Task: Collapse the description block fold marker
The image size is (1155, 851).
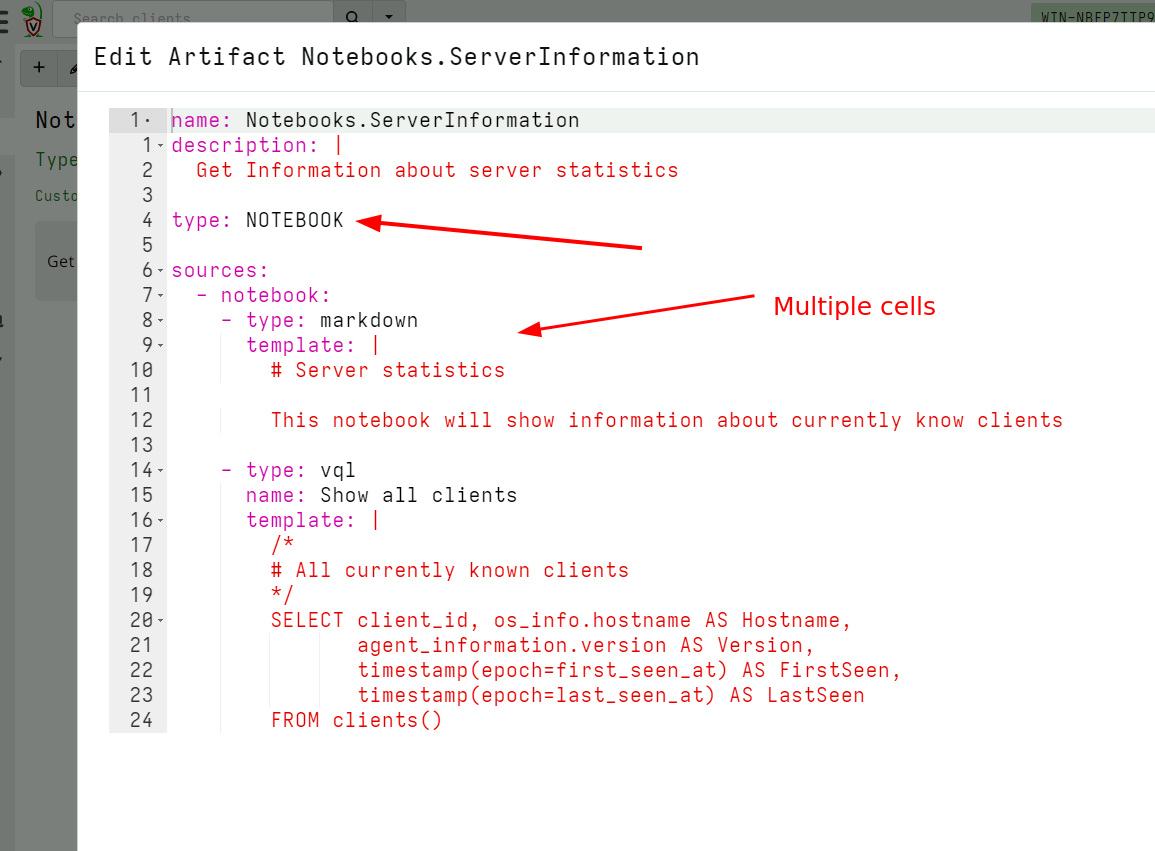Action: pyautogui.click(x=161, y=145)
